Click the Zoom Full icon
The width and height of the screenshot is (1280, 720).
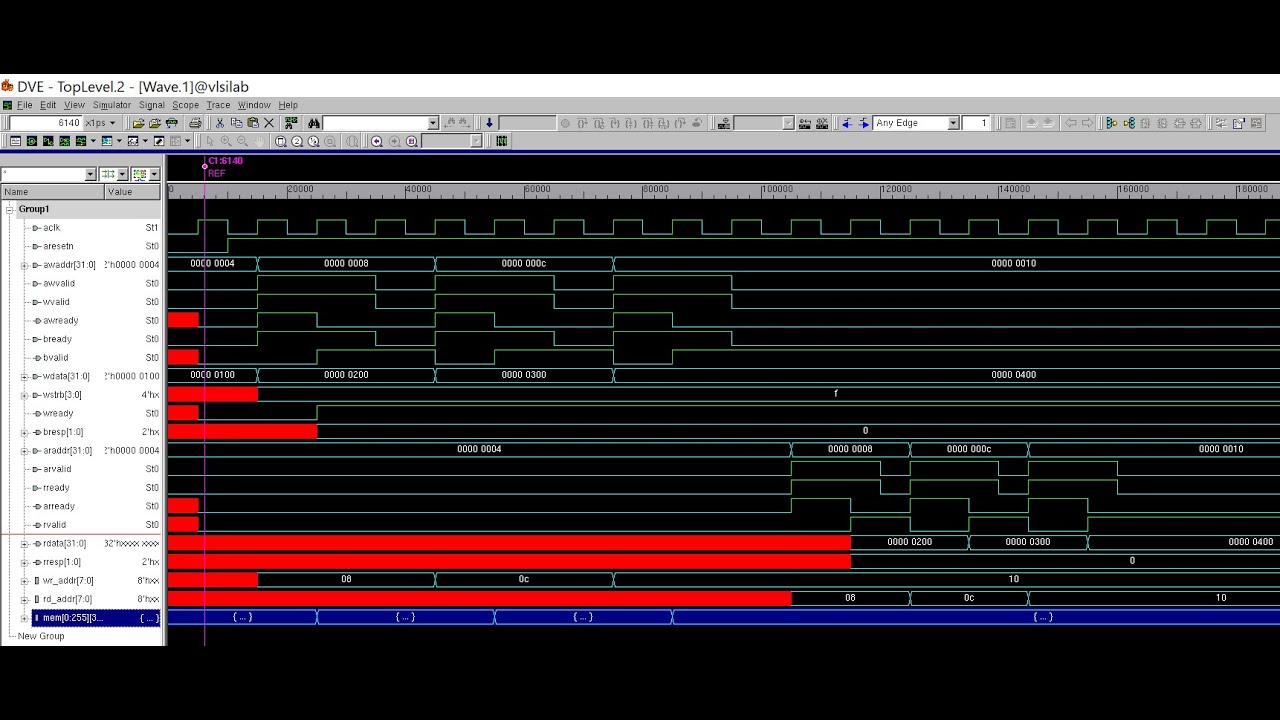tap(281, 141)
